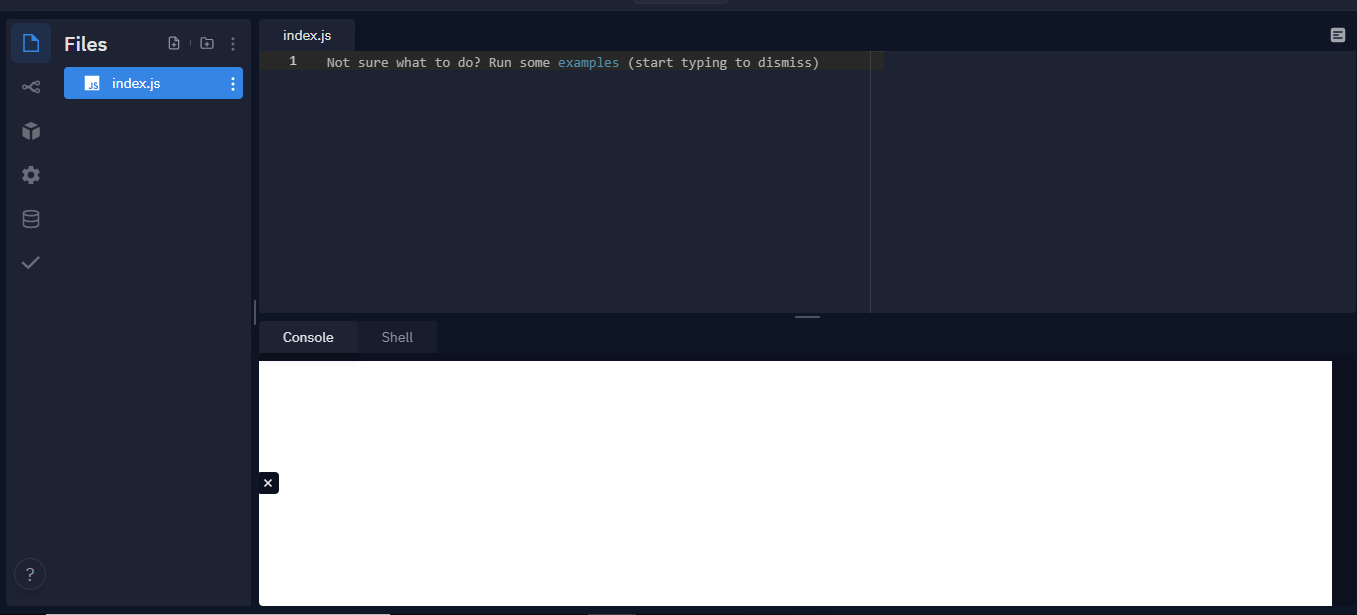Switch to the index.js editor tab
The width and height of the screenshot is (1357, 615).
point(307,35)
